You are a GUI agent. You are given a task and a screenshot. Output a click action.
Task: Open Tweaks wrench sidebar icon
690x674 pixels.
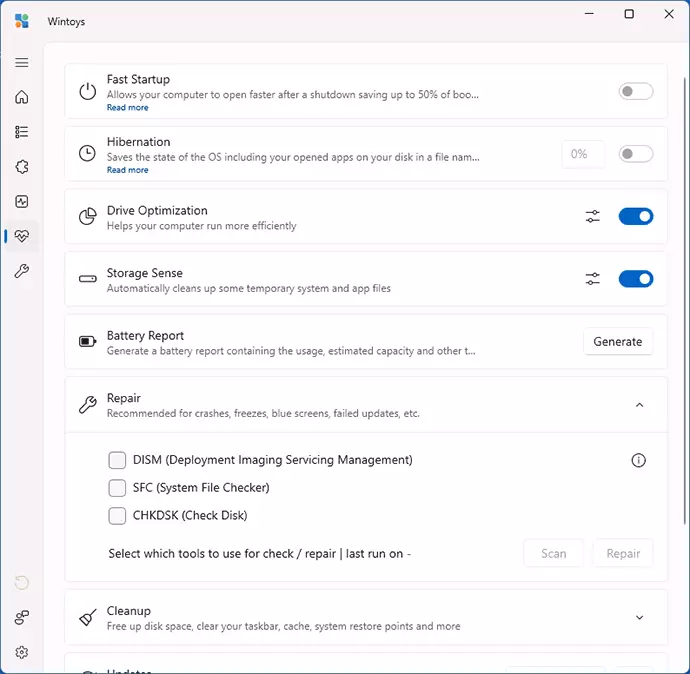[22, 271]
